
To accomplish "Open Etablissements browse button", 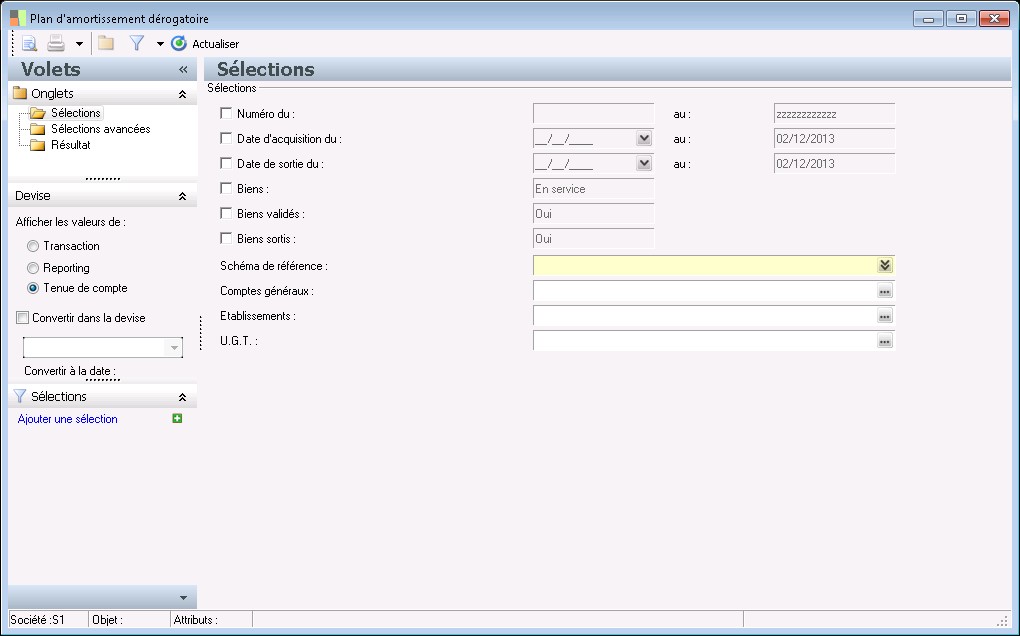I will tap(885, 316).
